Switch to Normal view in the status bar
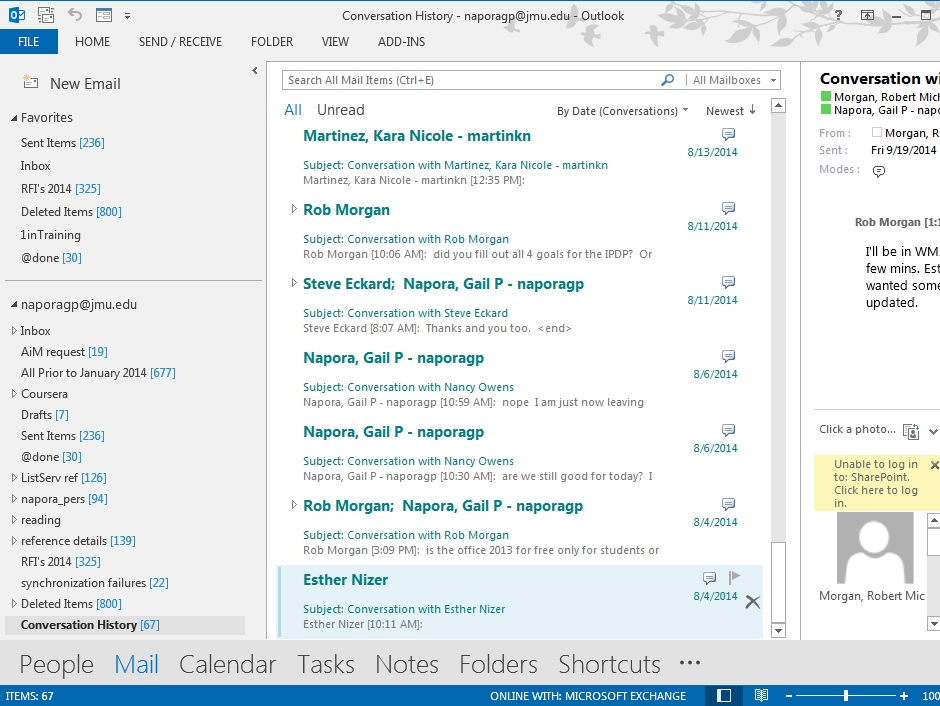940x706 pixels. [724, 696]
